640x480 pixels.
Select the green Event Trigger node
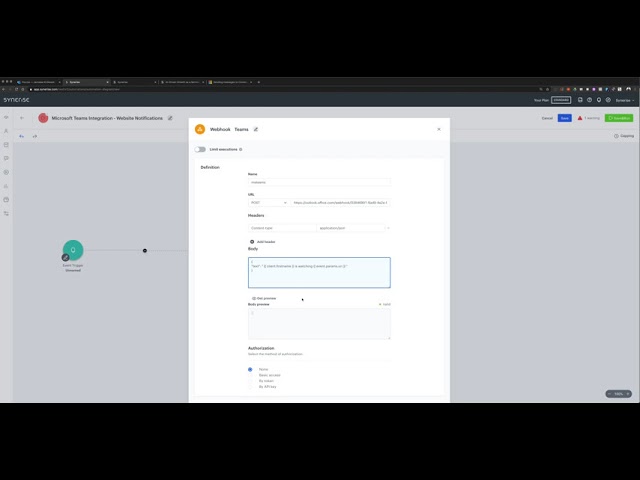pos(73,250)
